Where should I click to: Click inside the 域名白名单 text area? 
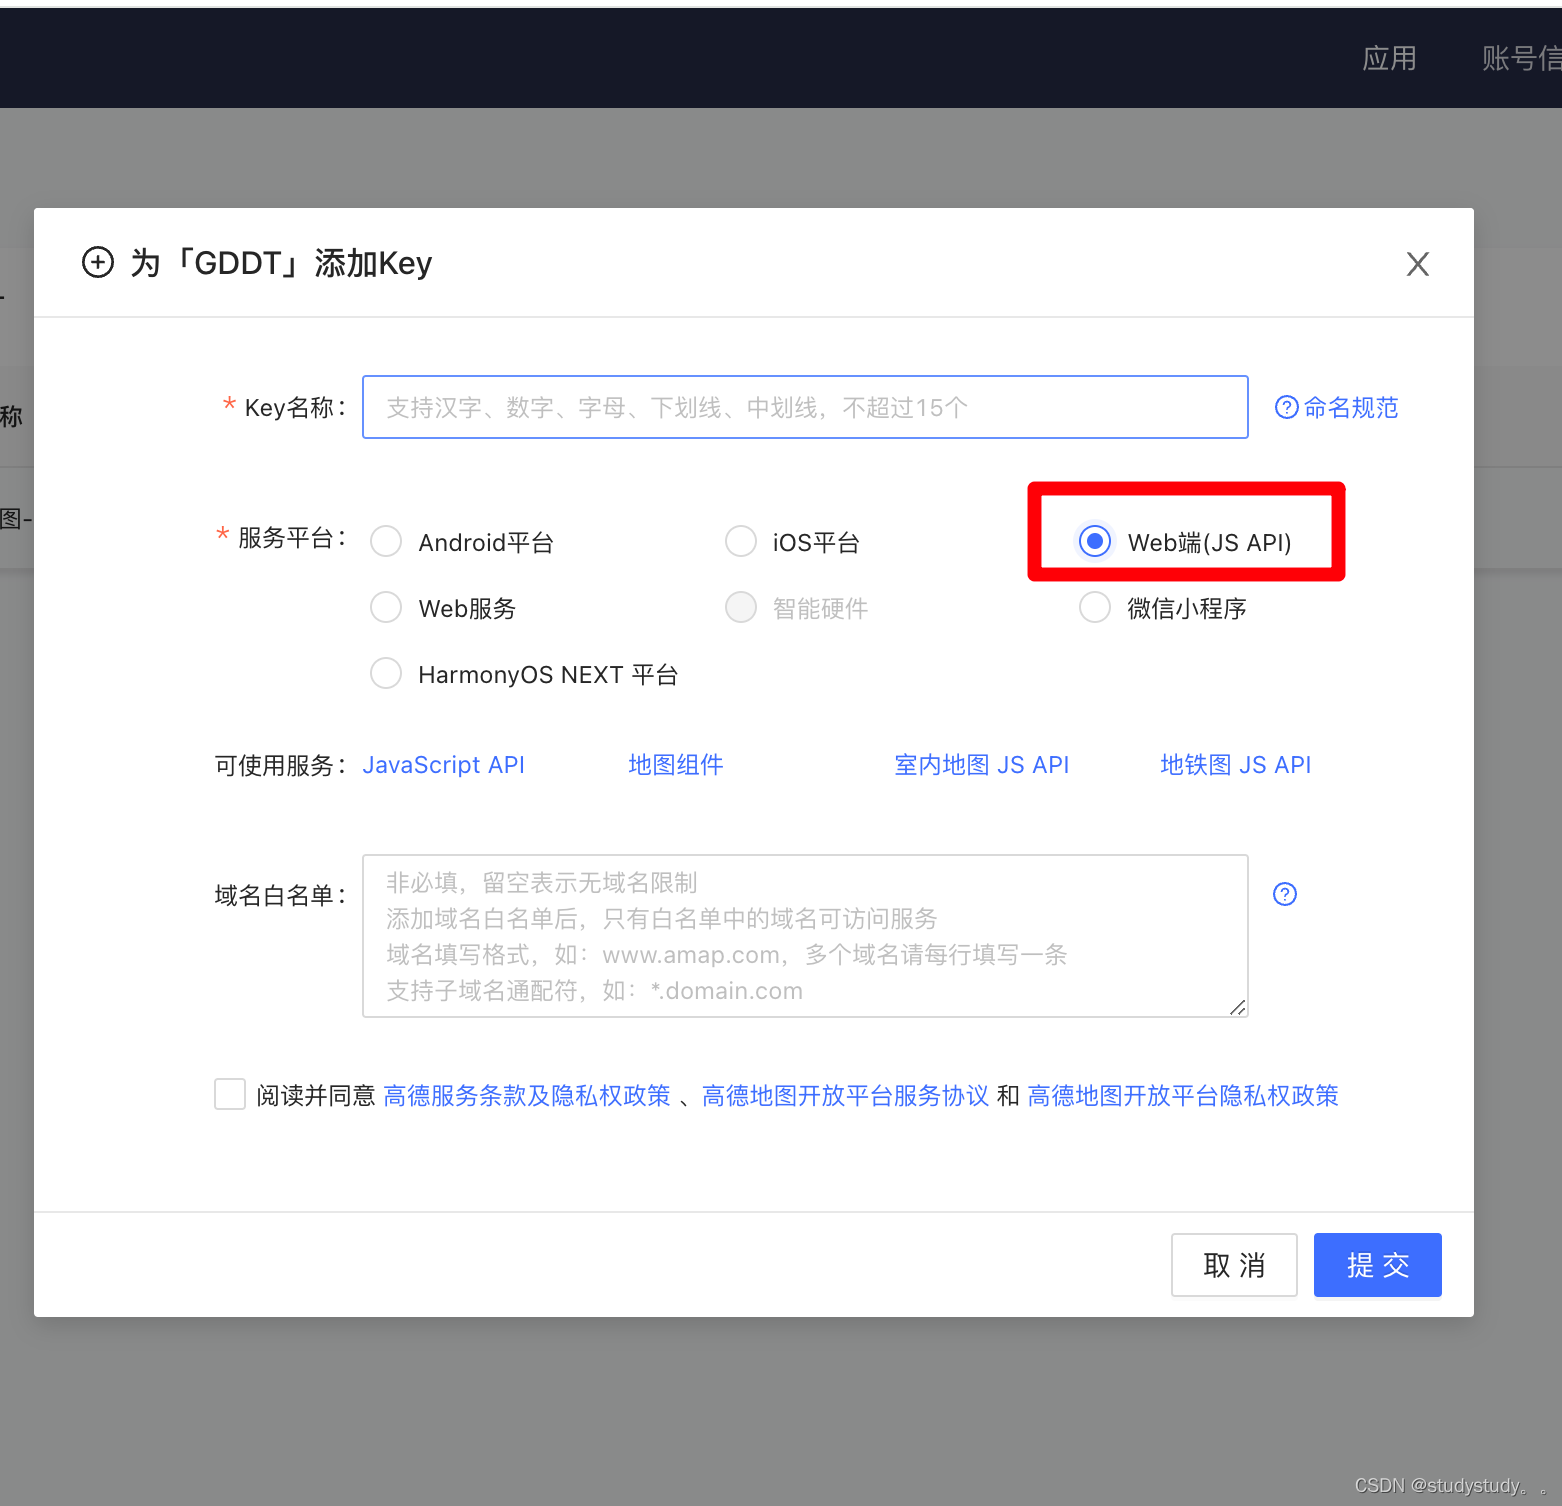805,936
